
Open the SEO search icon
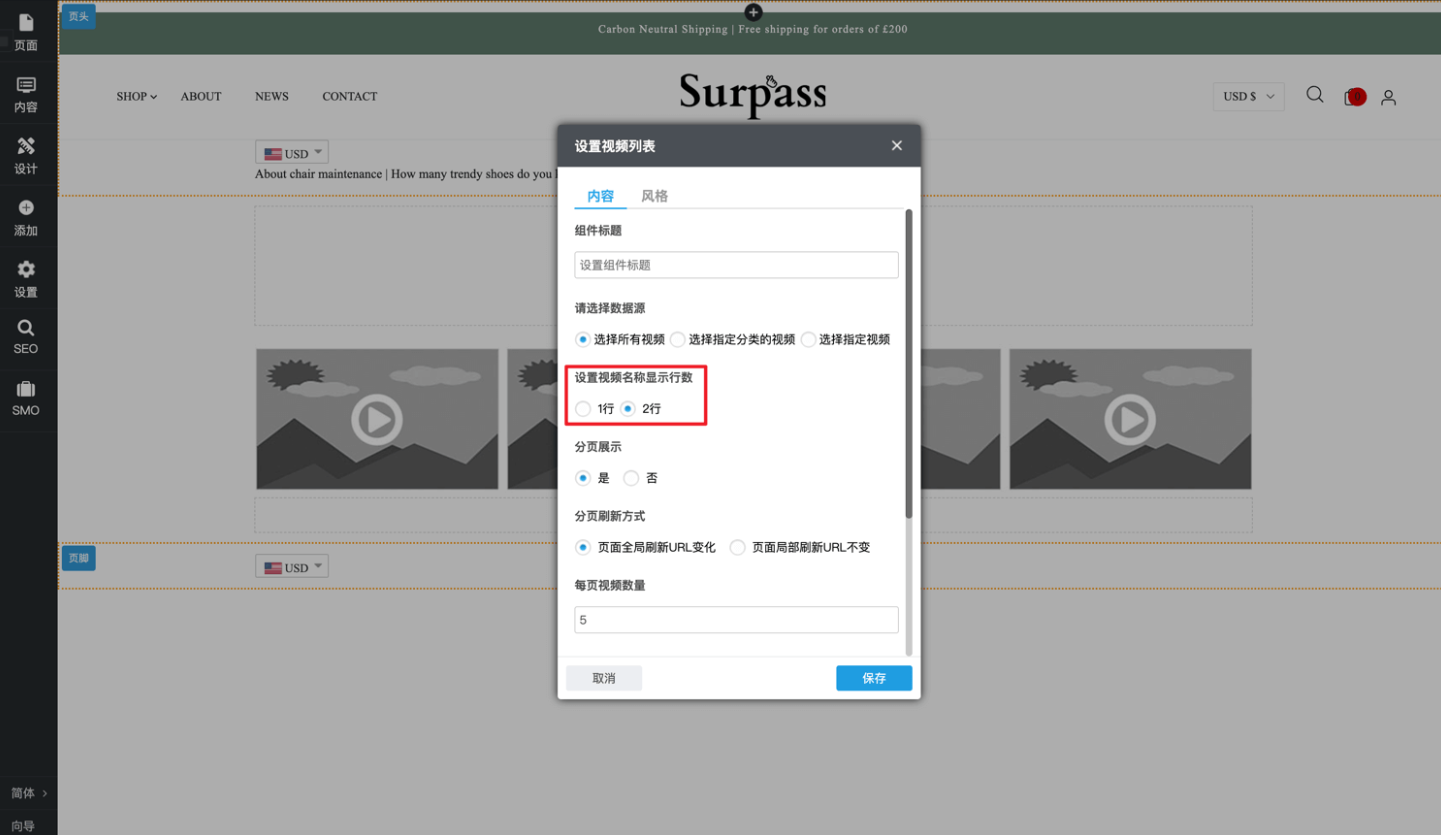[x=26, y=337]
